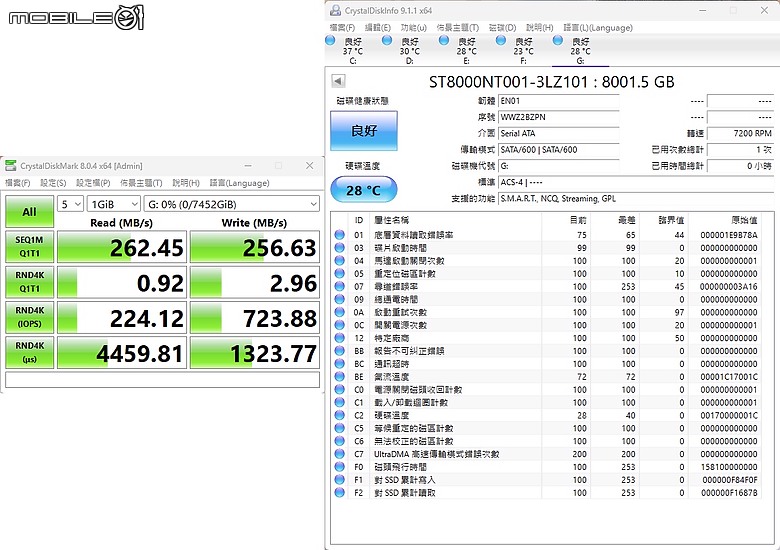Open 佈景主題(T) menu in CrystalDiskMark
Viewport: 780px width, 550px height.
coord(141,183)
